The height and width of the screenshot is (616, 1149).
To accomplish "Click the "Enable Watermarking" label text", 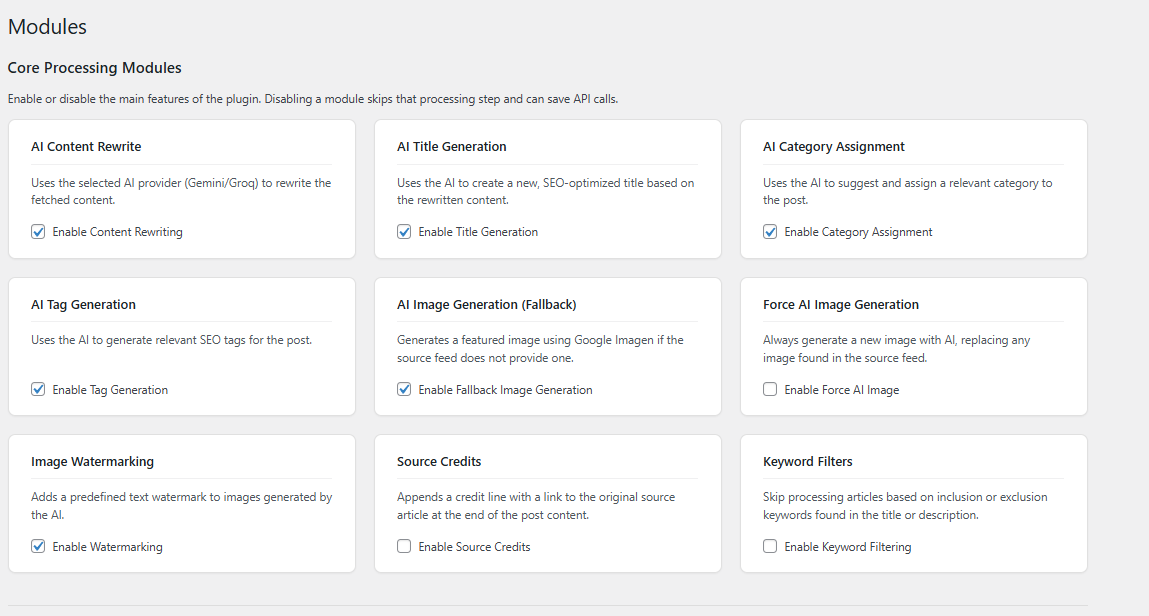I will pos(107,547).
